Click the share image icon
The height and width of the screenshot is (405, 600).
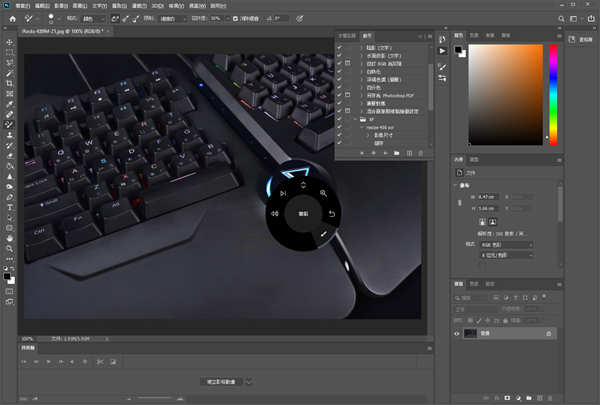[591, 18]
